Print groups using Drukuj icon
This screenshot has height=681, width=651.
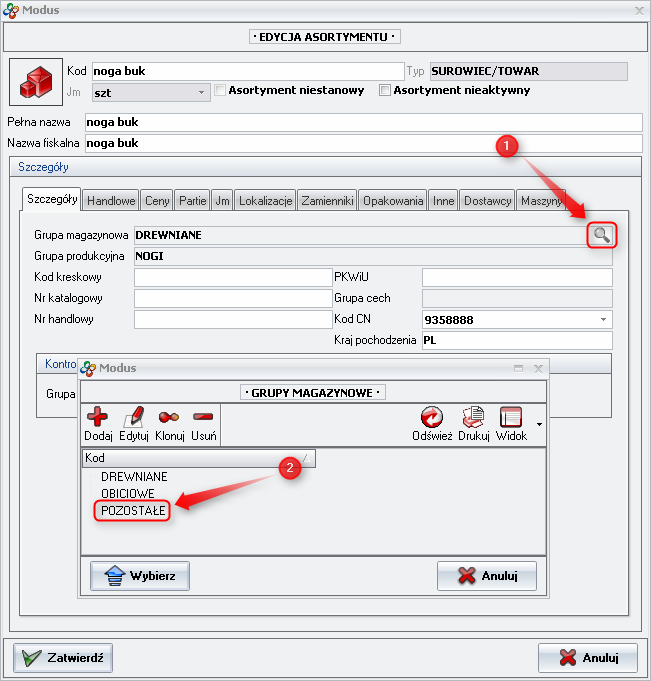point(474,417)
